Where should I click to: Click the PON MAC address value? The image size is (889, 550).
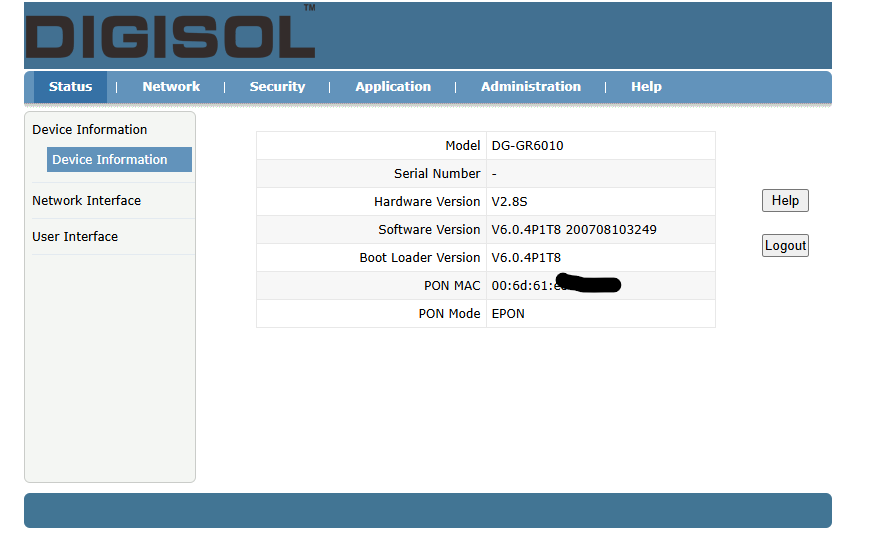click(x=556, y=284)
